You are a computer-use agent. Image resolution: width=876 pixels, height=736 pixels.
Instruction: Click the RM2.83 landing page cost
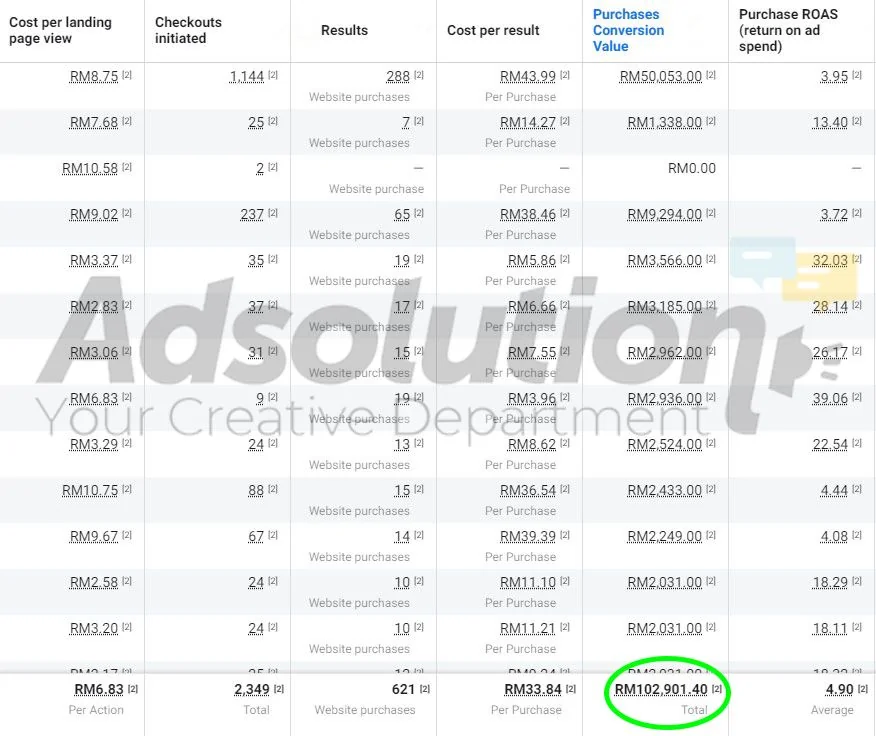pyautogui.click(x=94, y=306)
